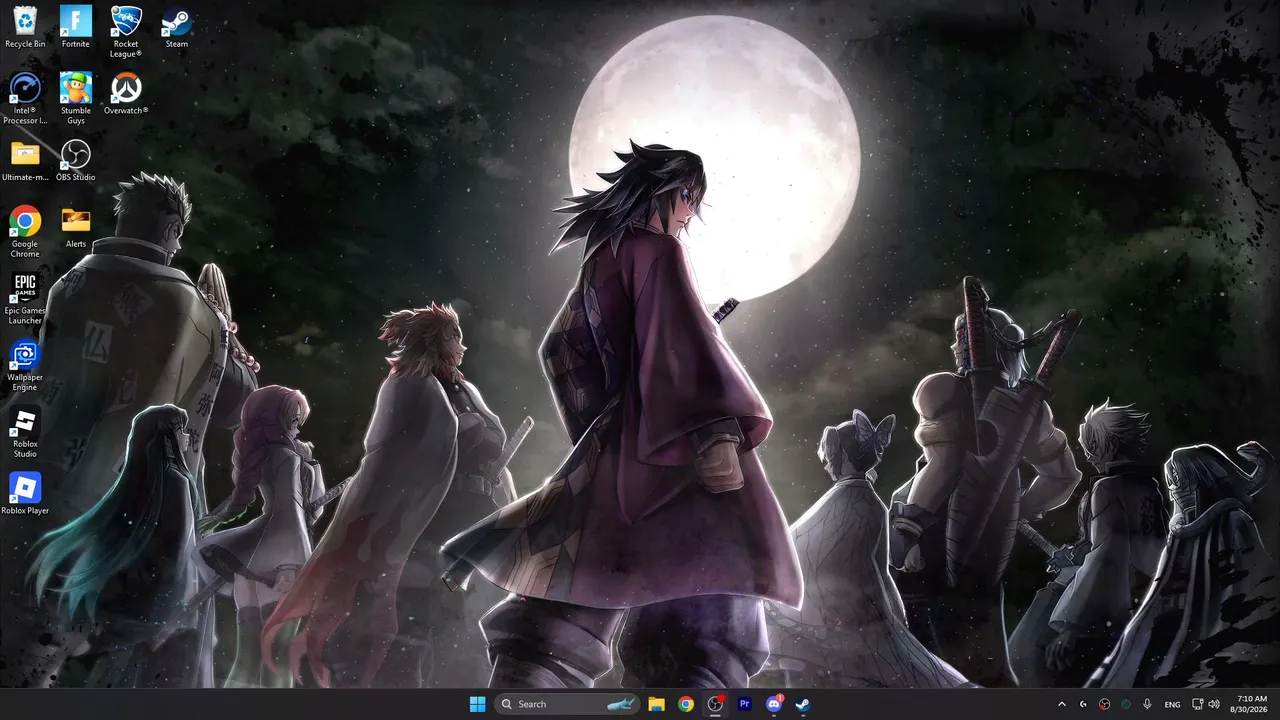
Task: Select the Google Chrome desktop icon
Action: pyautogui.click(x=25, y=231)
